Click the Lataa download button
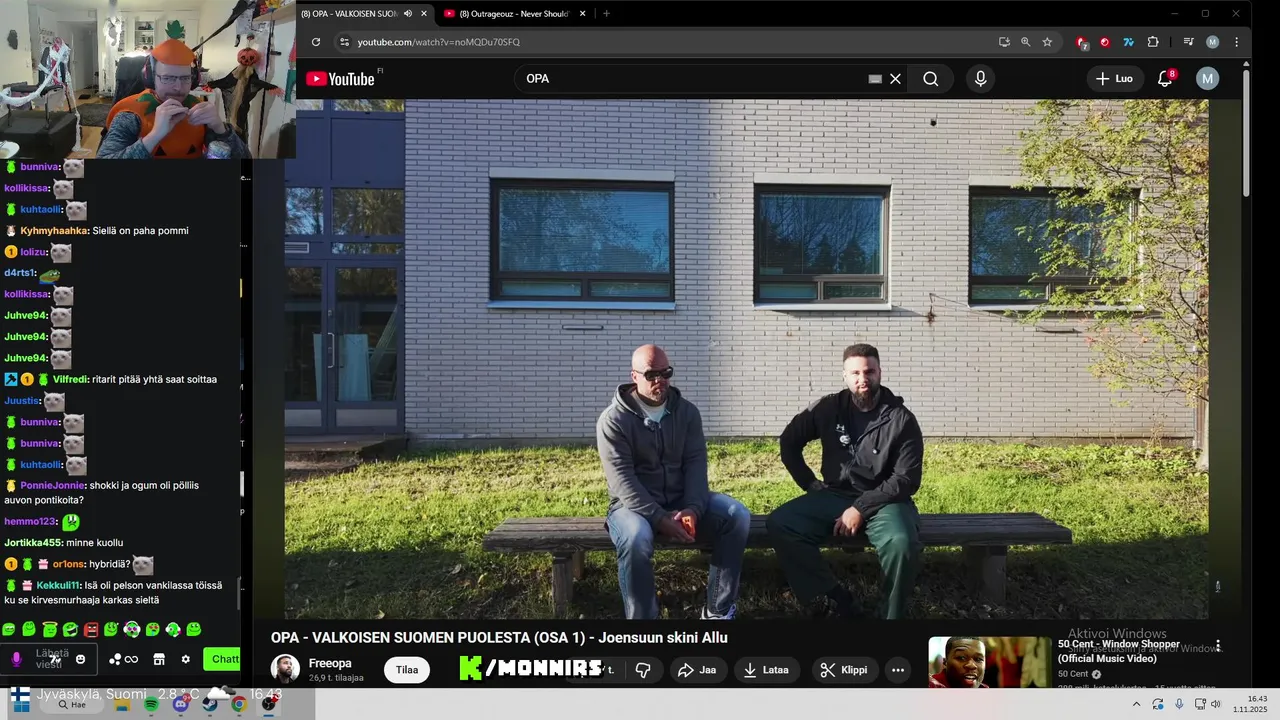1280x720 pixels. pyautogui.click(x=766, y=670)
